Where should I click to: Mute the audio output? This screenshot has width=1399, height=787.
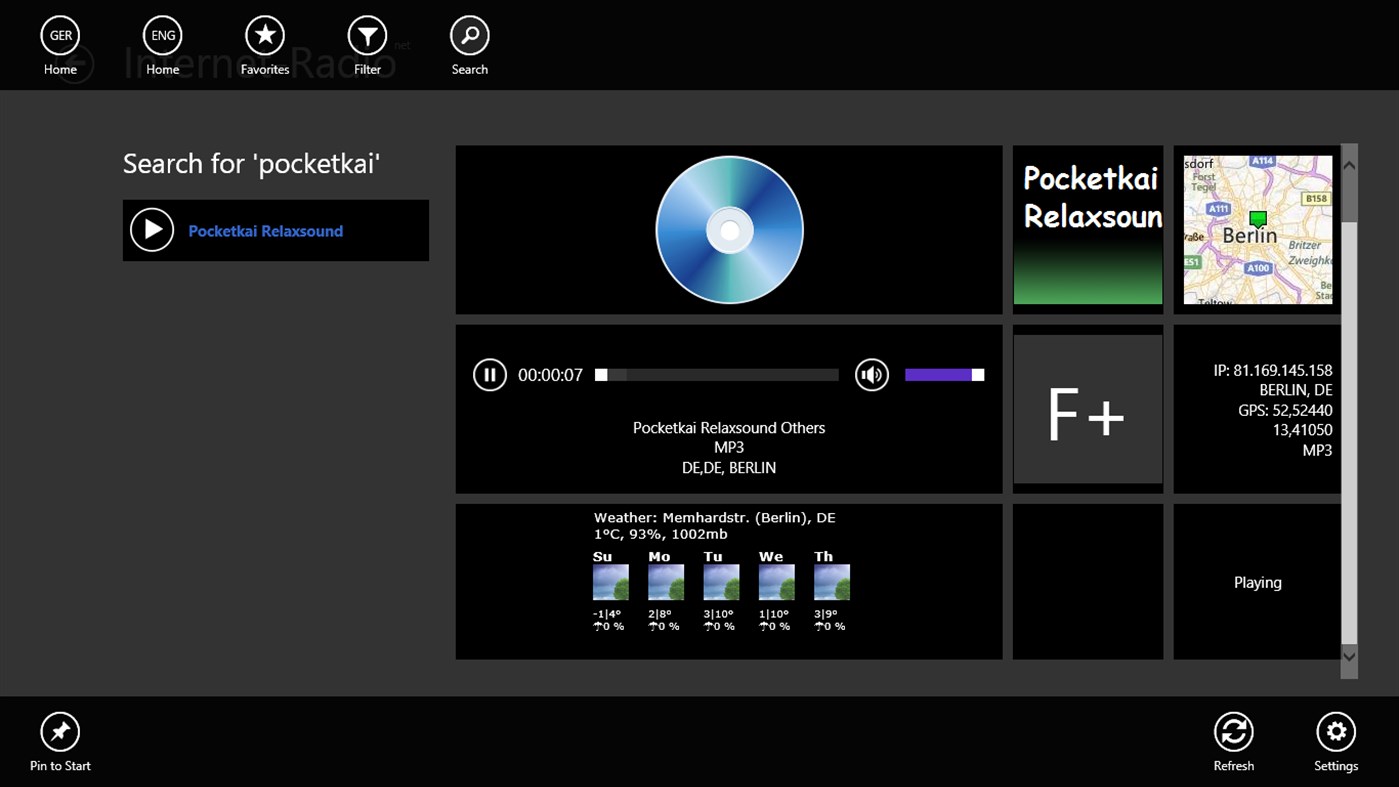coord(871,375)
